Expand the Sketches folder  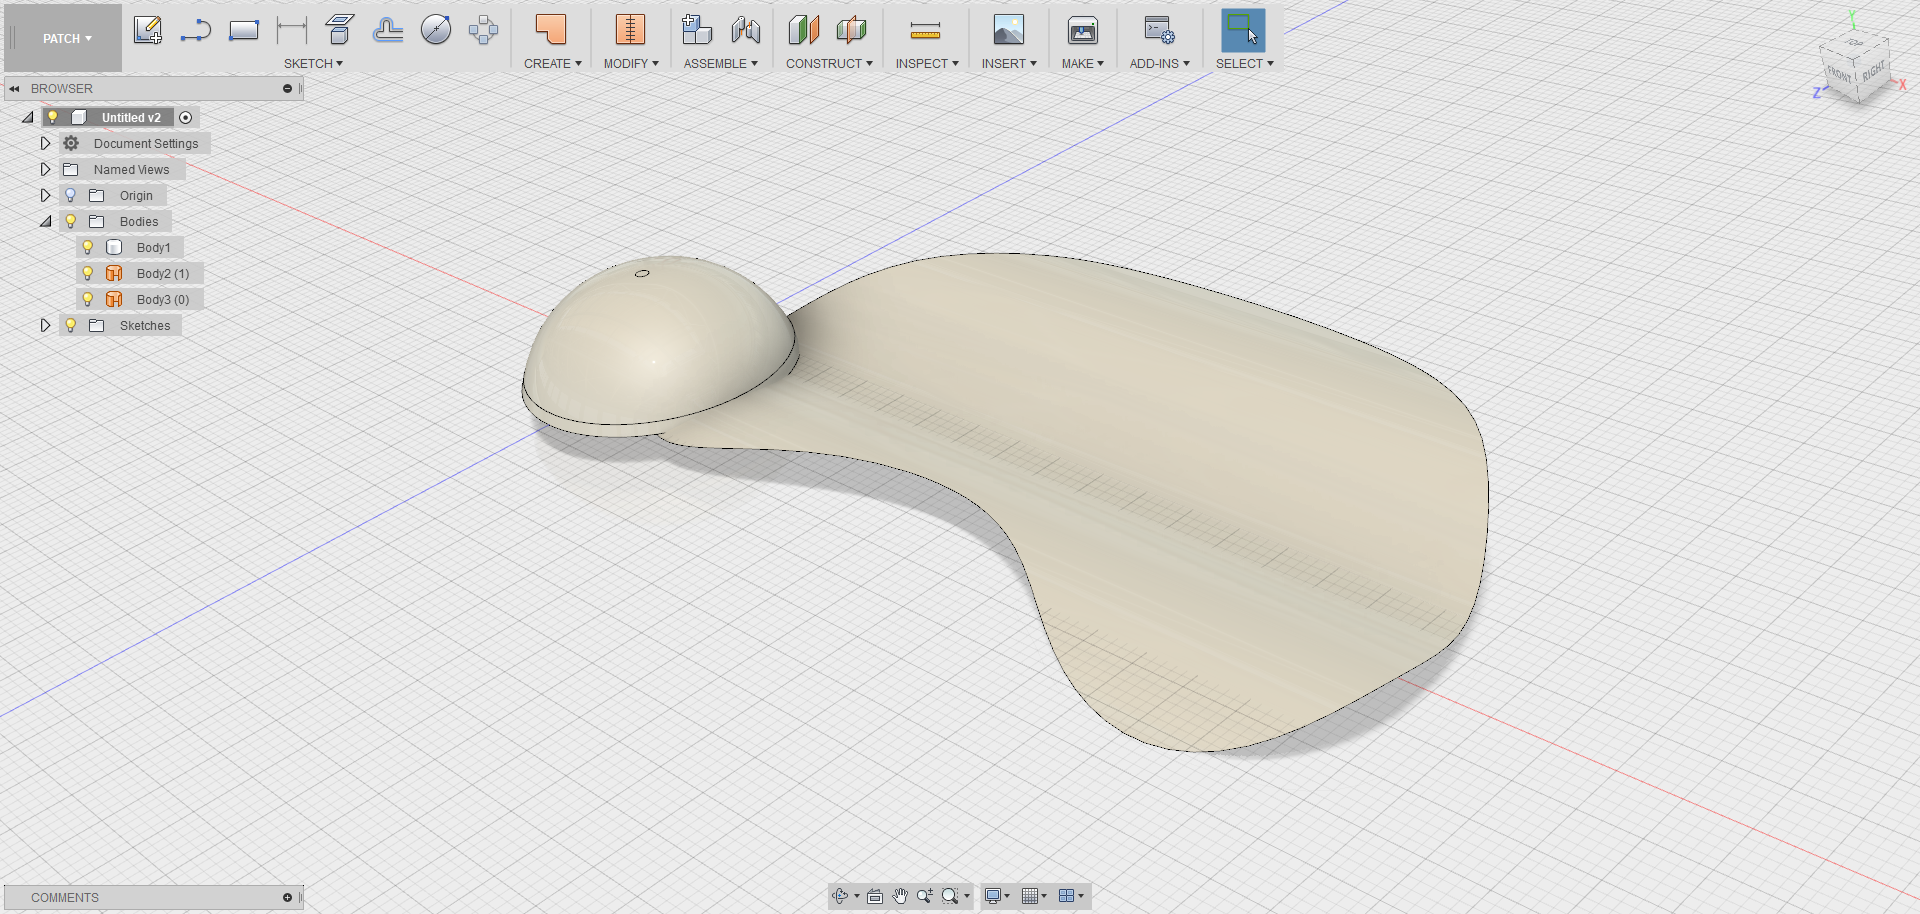[x=45, y=325]
